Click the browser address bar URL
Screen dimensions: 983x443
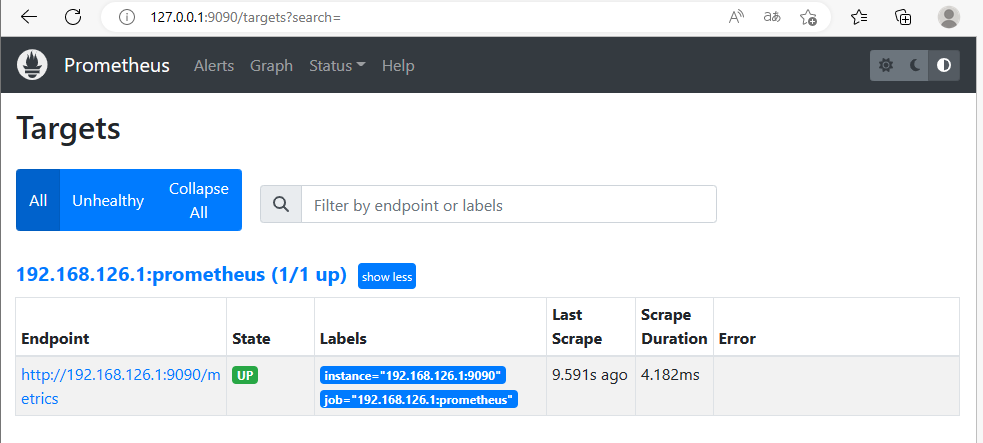[245, 18]
